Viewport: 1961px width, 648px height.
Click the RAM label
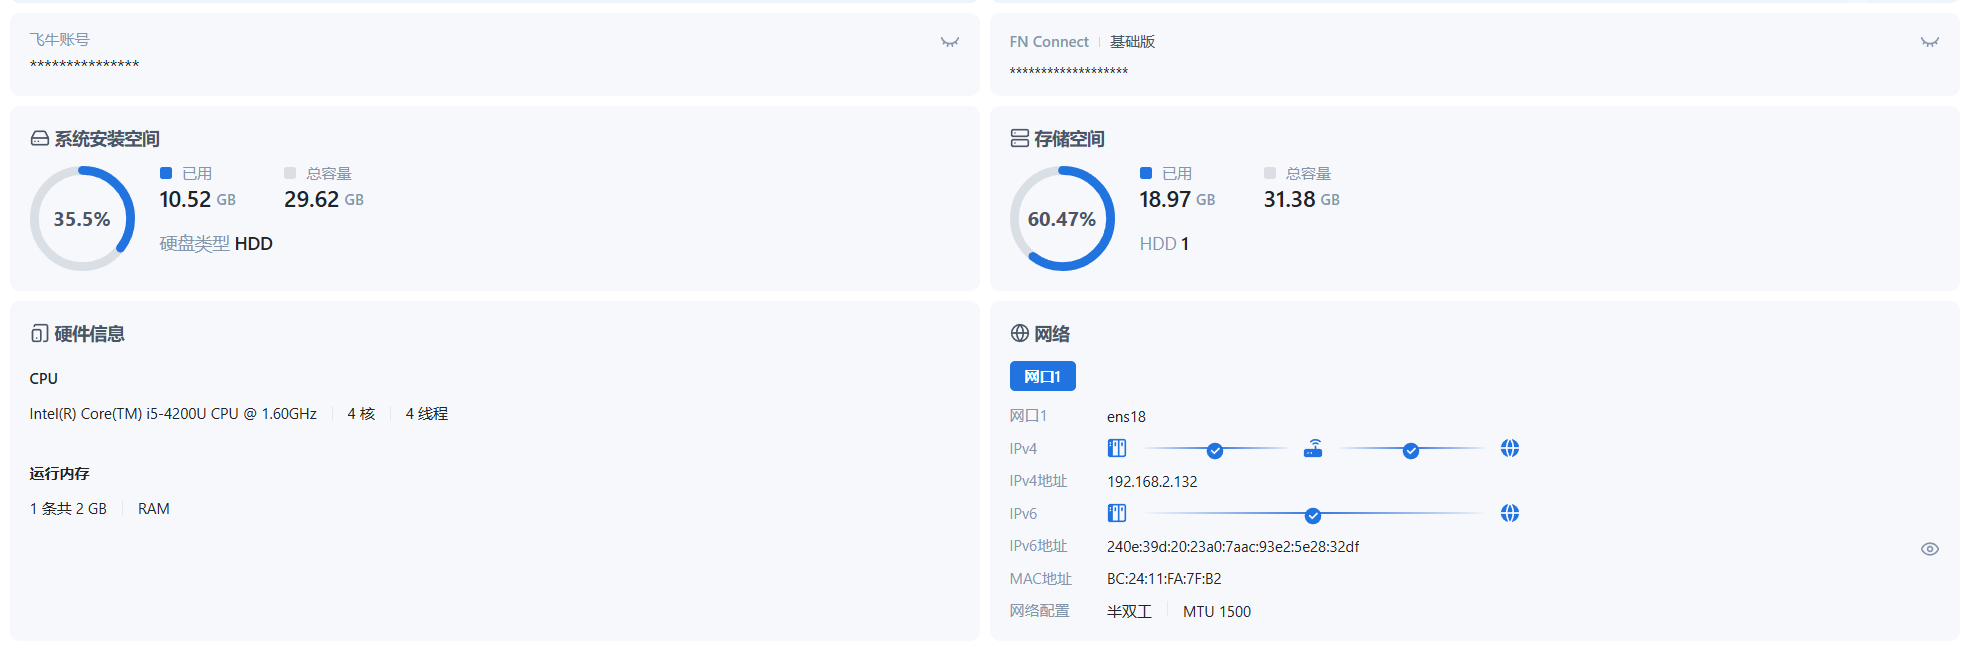tap(154, 509)
